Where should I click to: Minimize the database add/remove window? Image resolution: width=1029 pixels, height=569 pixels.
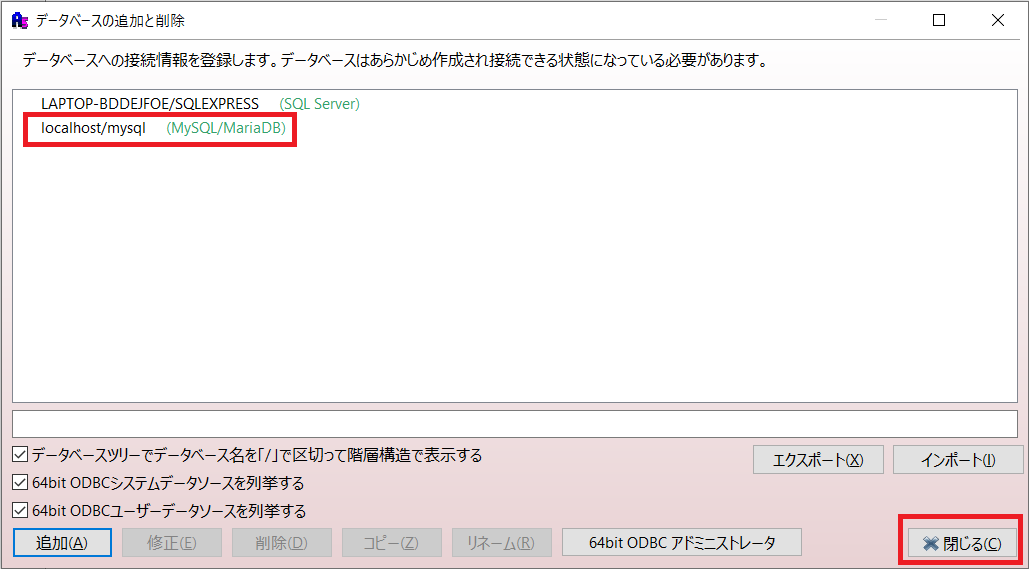881,20
